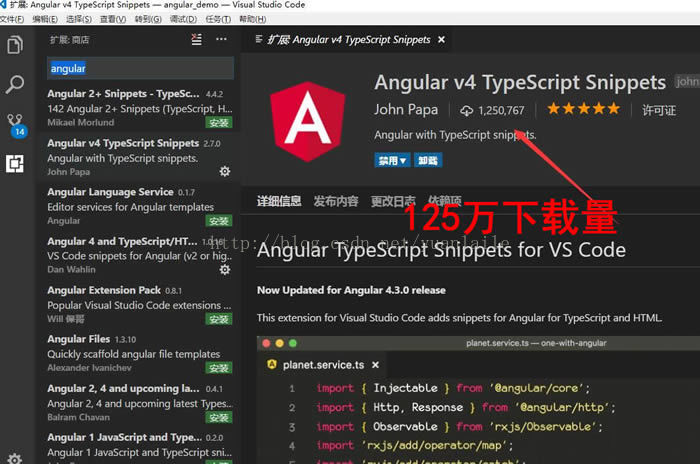700x464 pixels.
Task: Open the extensions panel more actions ellipsis
Action: 221,39
